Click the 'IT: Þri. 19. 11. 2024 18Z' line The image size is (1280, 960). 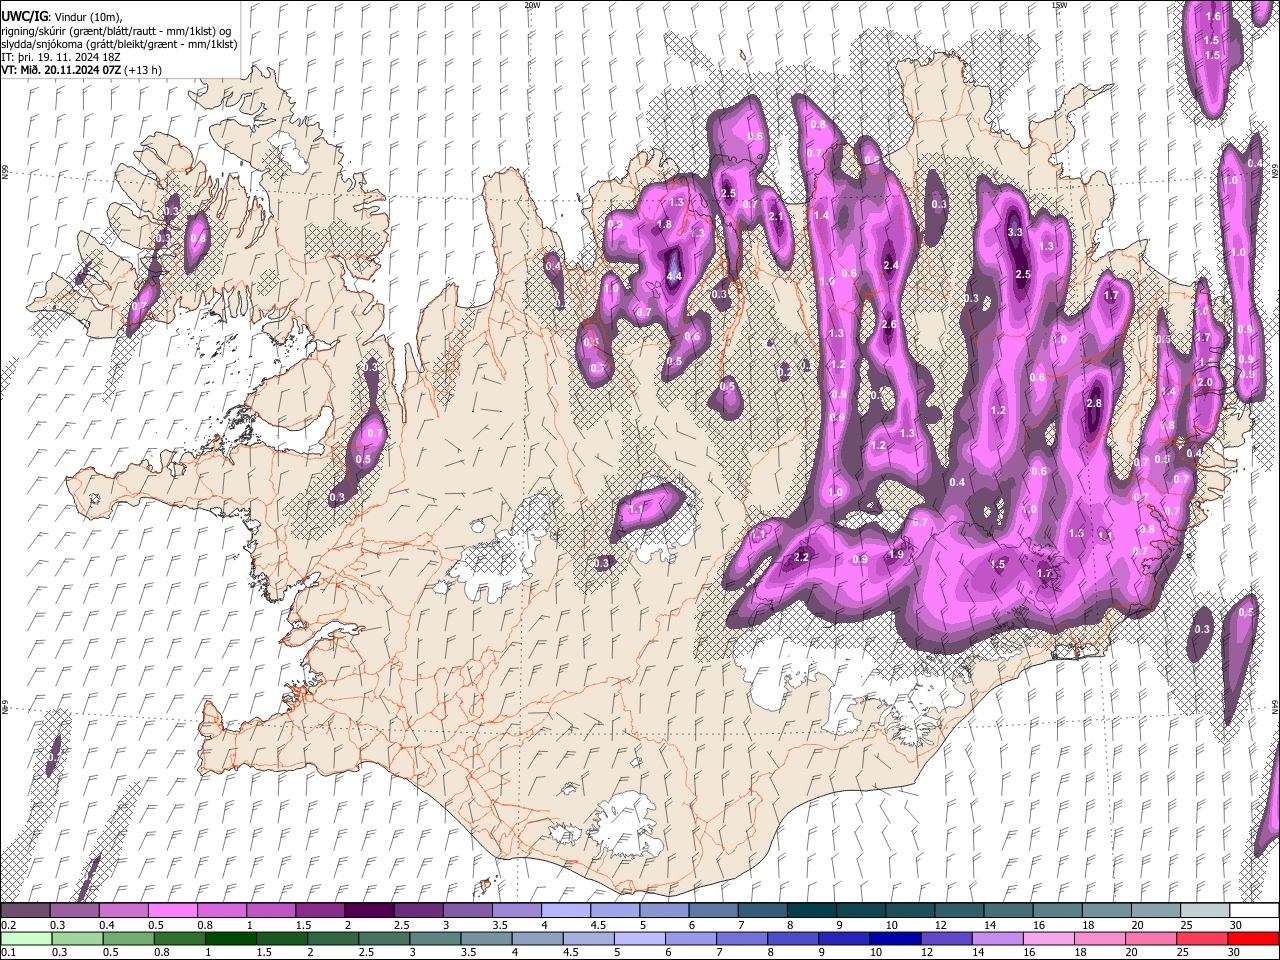62,57
